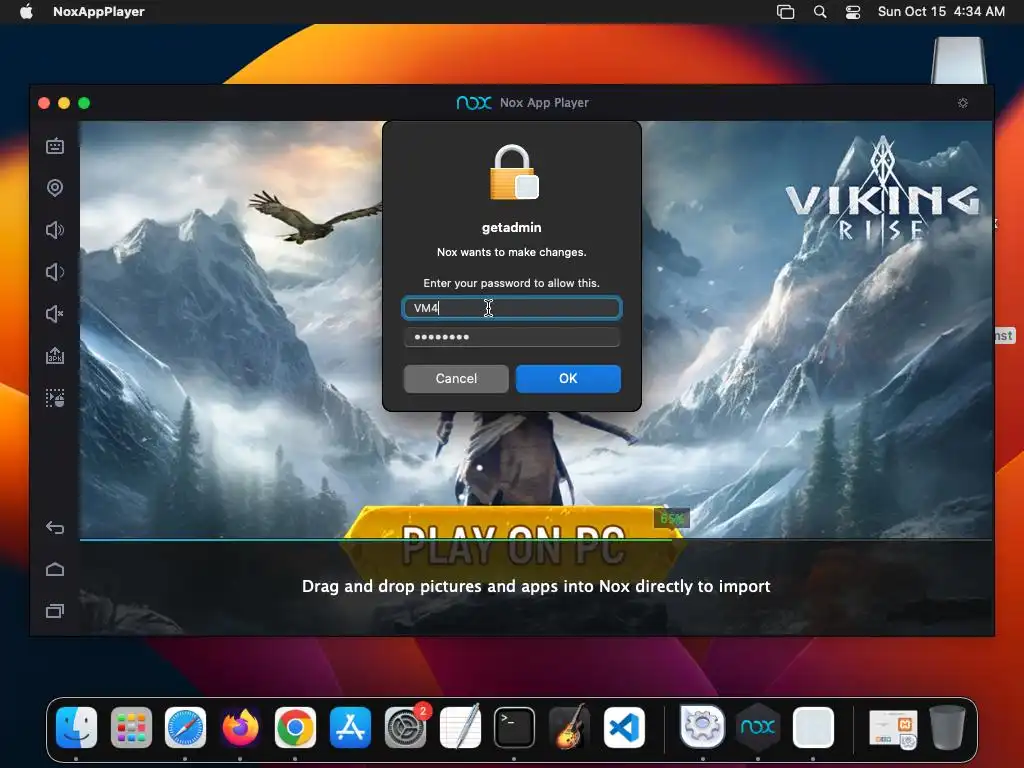Mute sound with the speaker-x icon

pyautogui.click(x=55, y=314)
